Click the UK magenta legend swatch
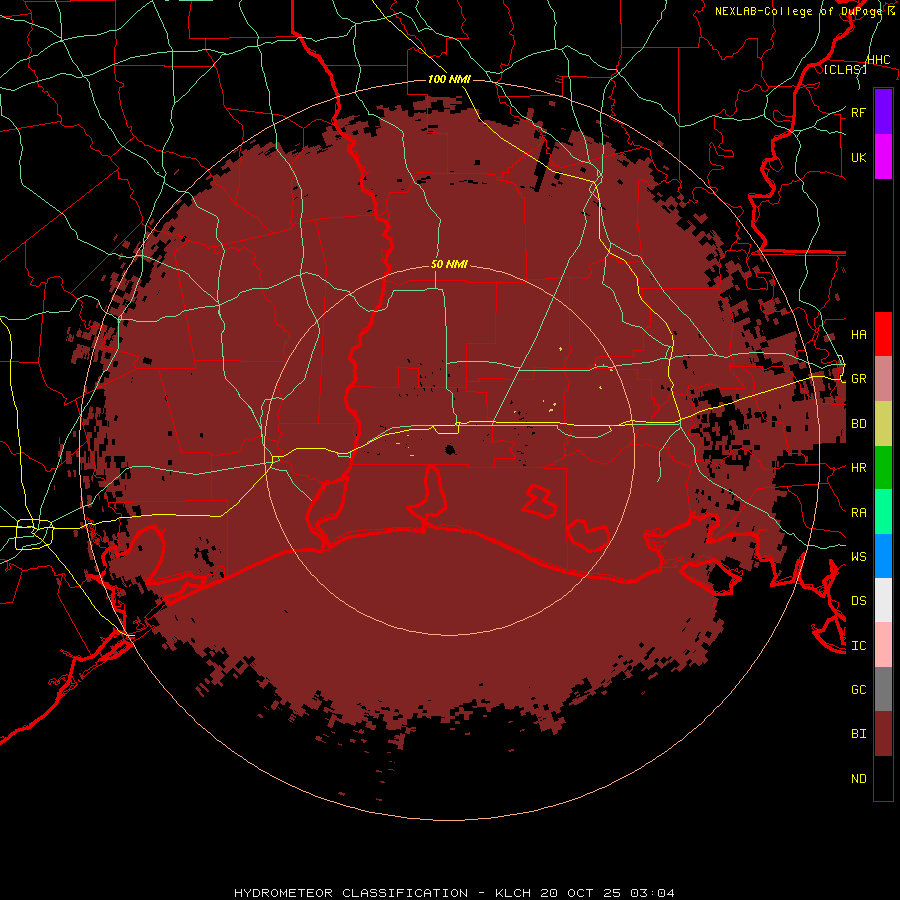The image size is (900, 900). [883, 157]
